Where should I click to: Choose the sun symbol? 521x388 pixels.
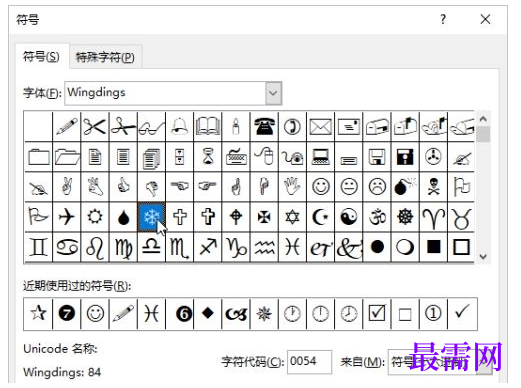[95, 217]
